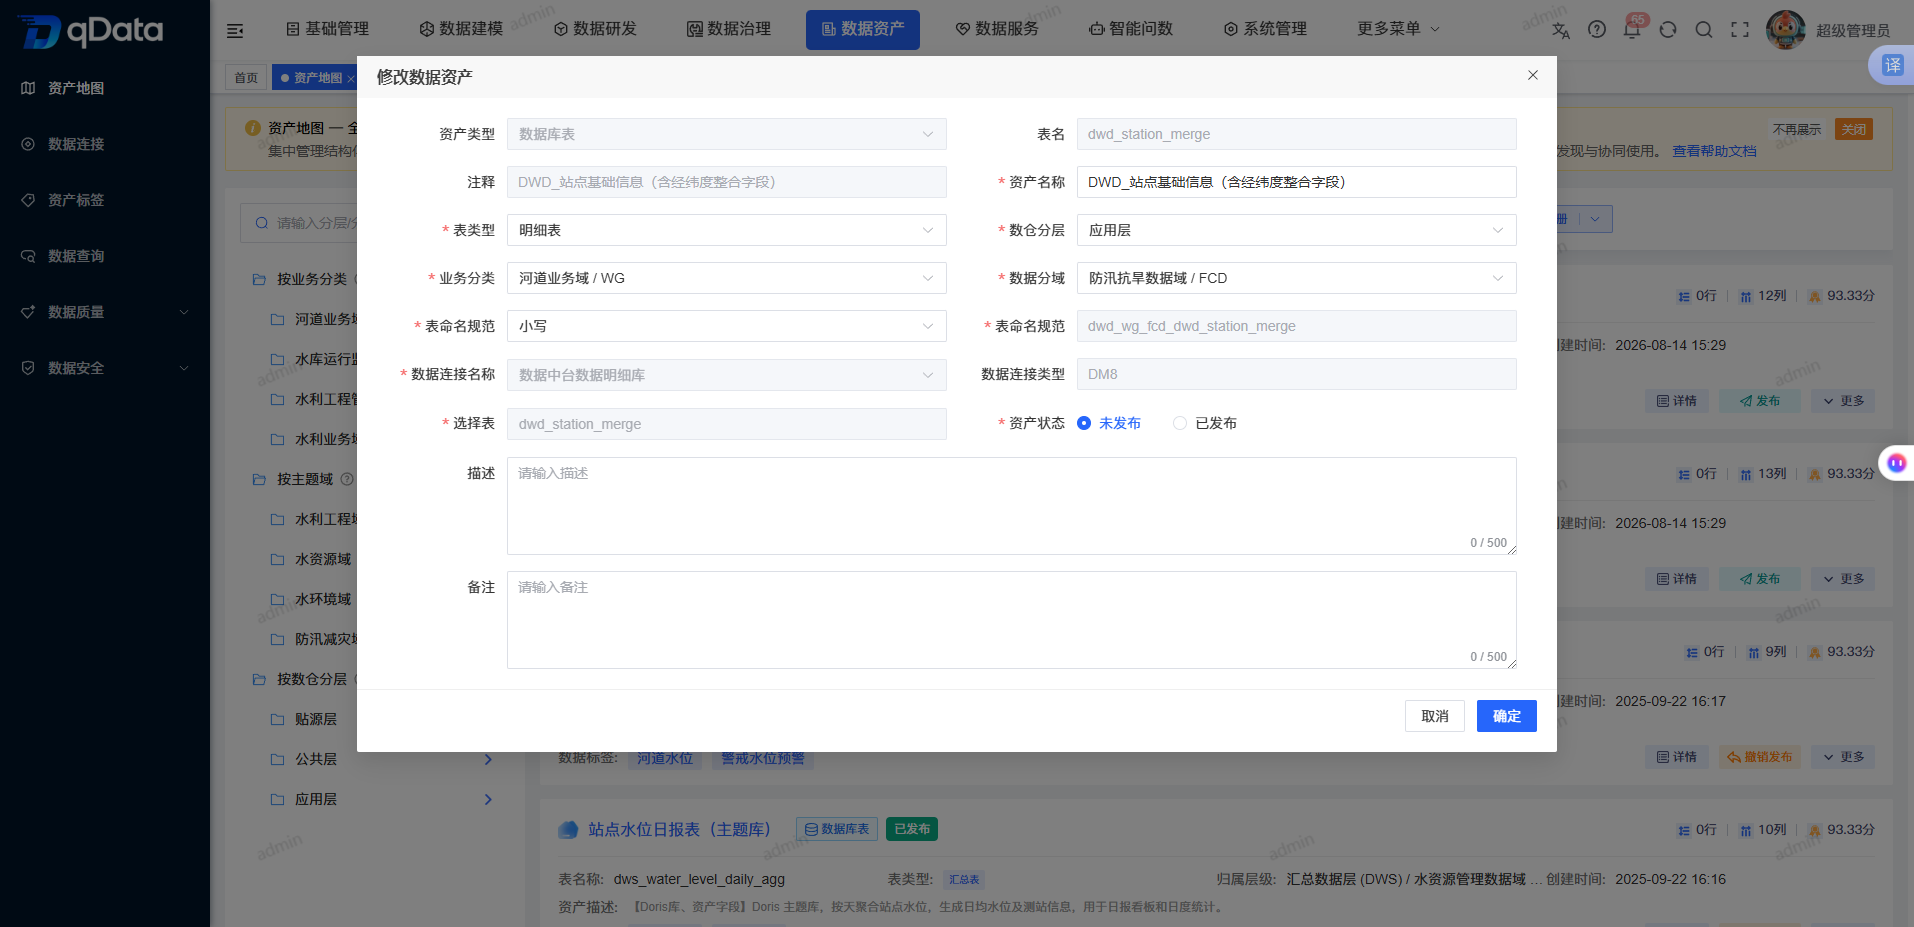The image size is (1914, 927).
Task: Open the search magnifier icon
Action: pyautogui.click(x=1704, y=30)
